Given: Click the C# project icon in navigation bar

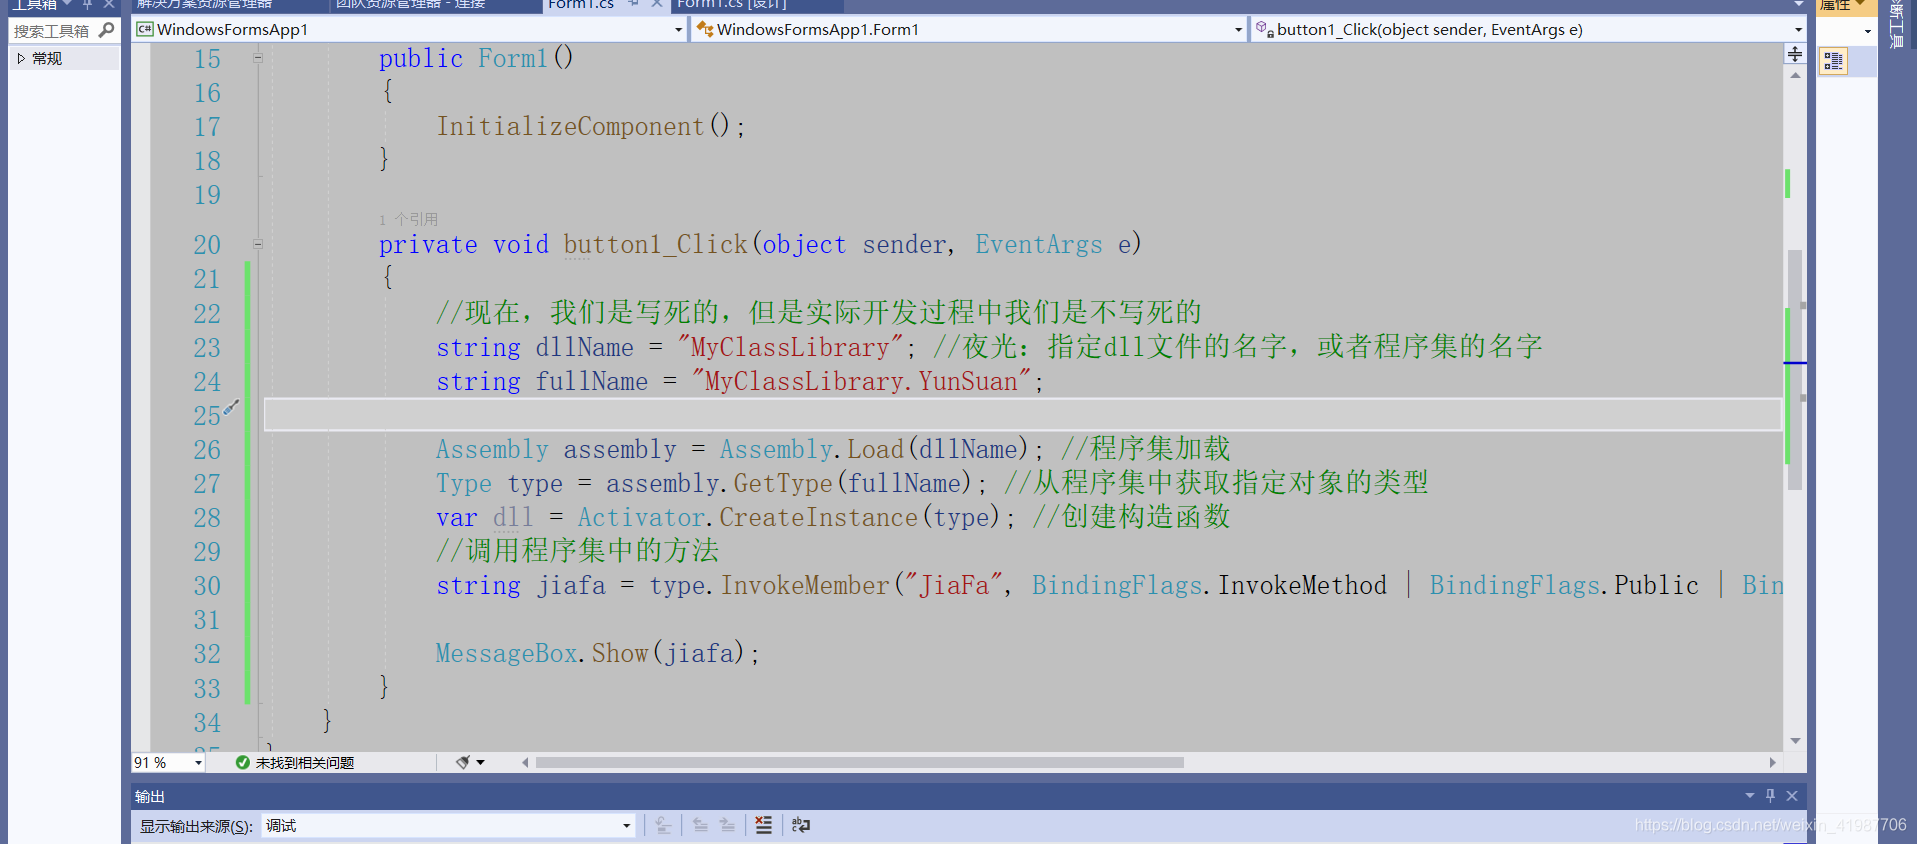Looking at the screenshot, I should [145, 29].
